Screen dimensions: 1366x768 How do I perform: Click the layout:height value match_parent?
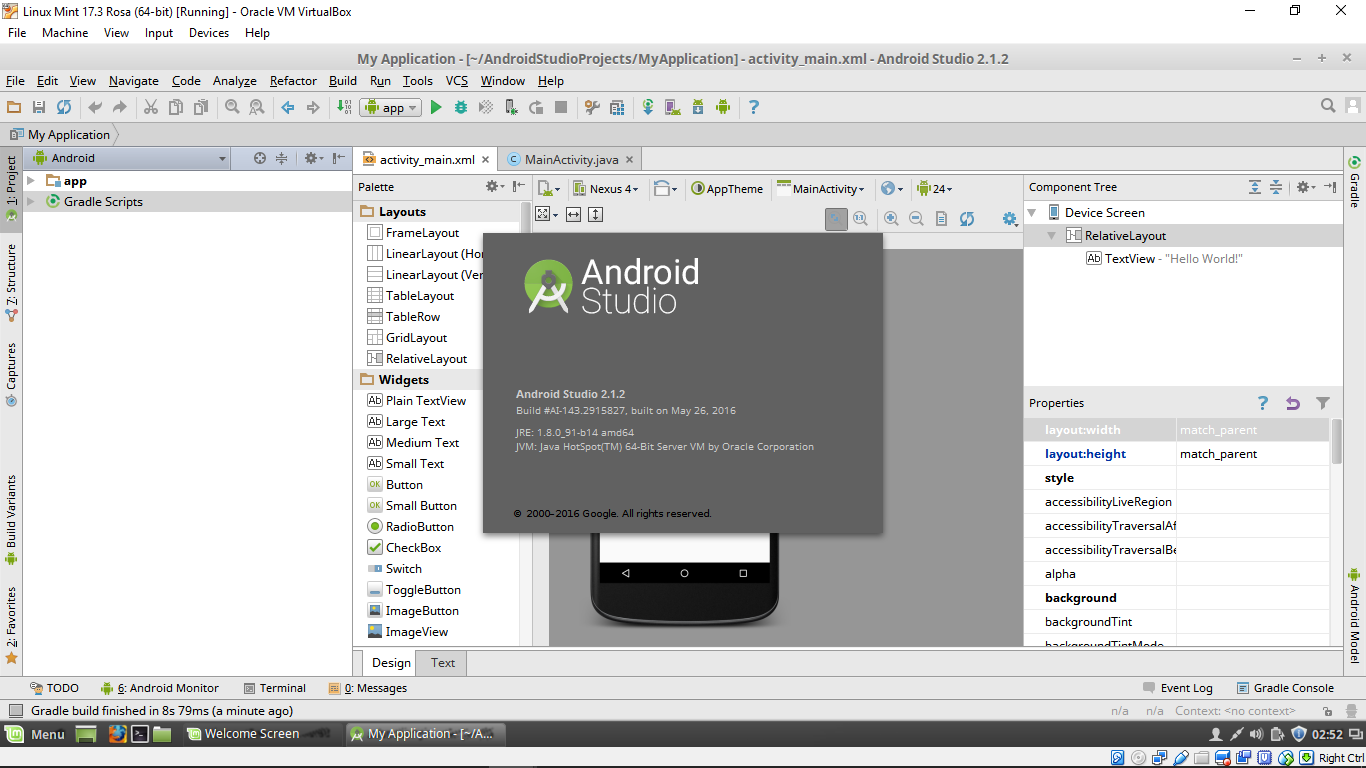(1253, 454)
